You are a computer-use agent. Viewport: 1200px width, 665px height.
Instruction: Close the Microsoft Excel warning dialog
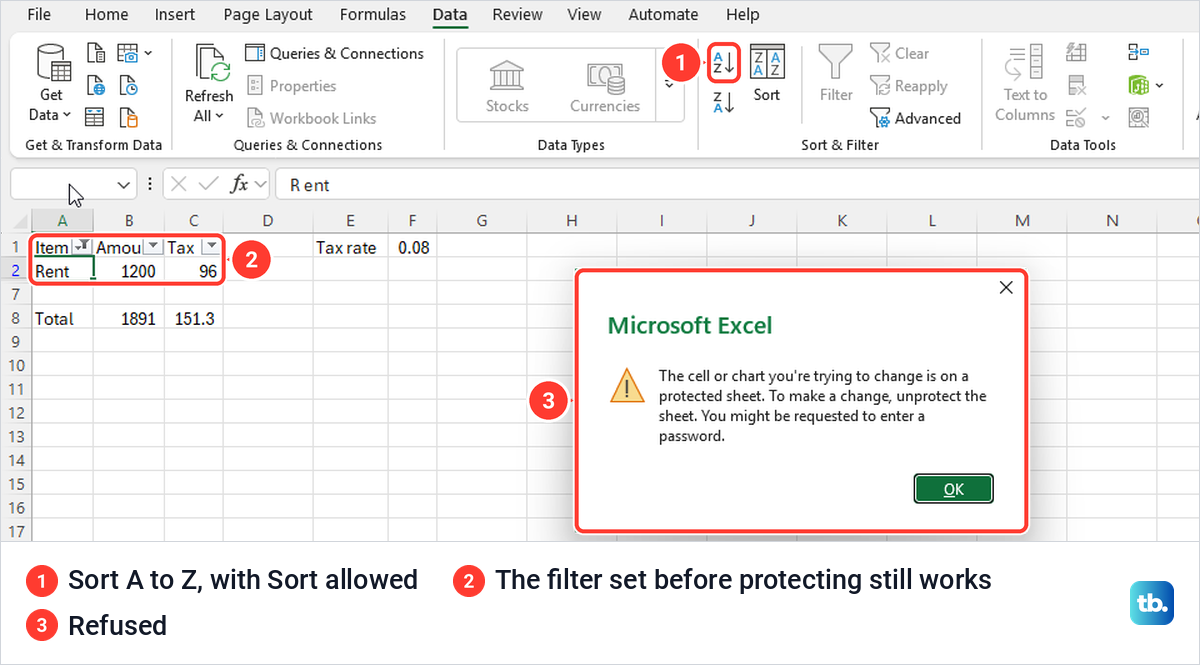click(1006, 288)
